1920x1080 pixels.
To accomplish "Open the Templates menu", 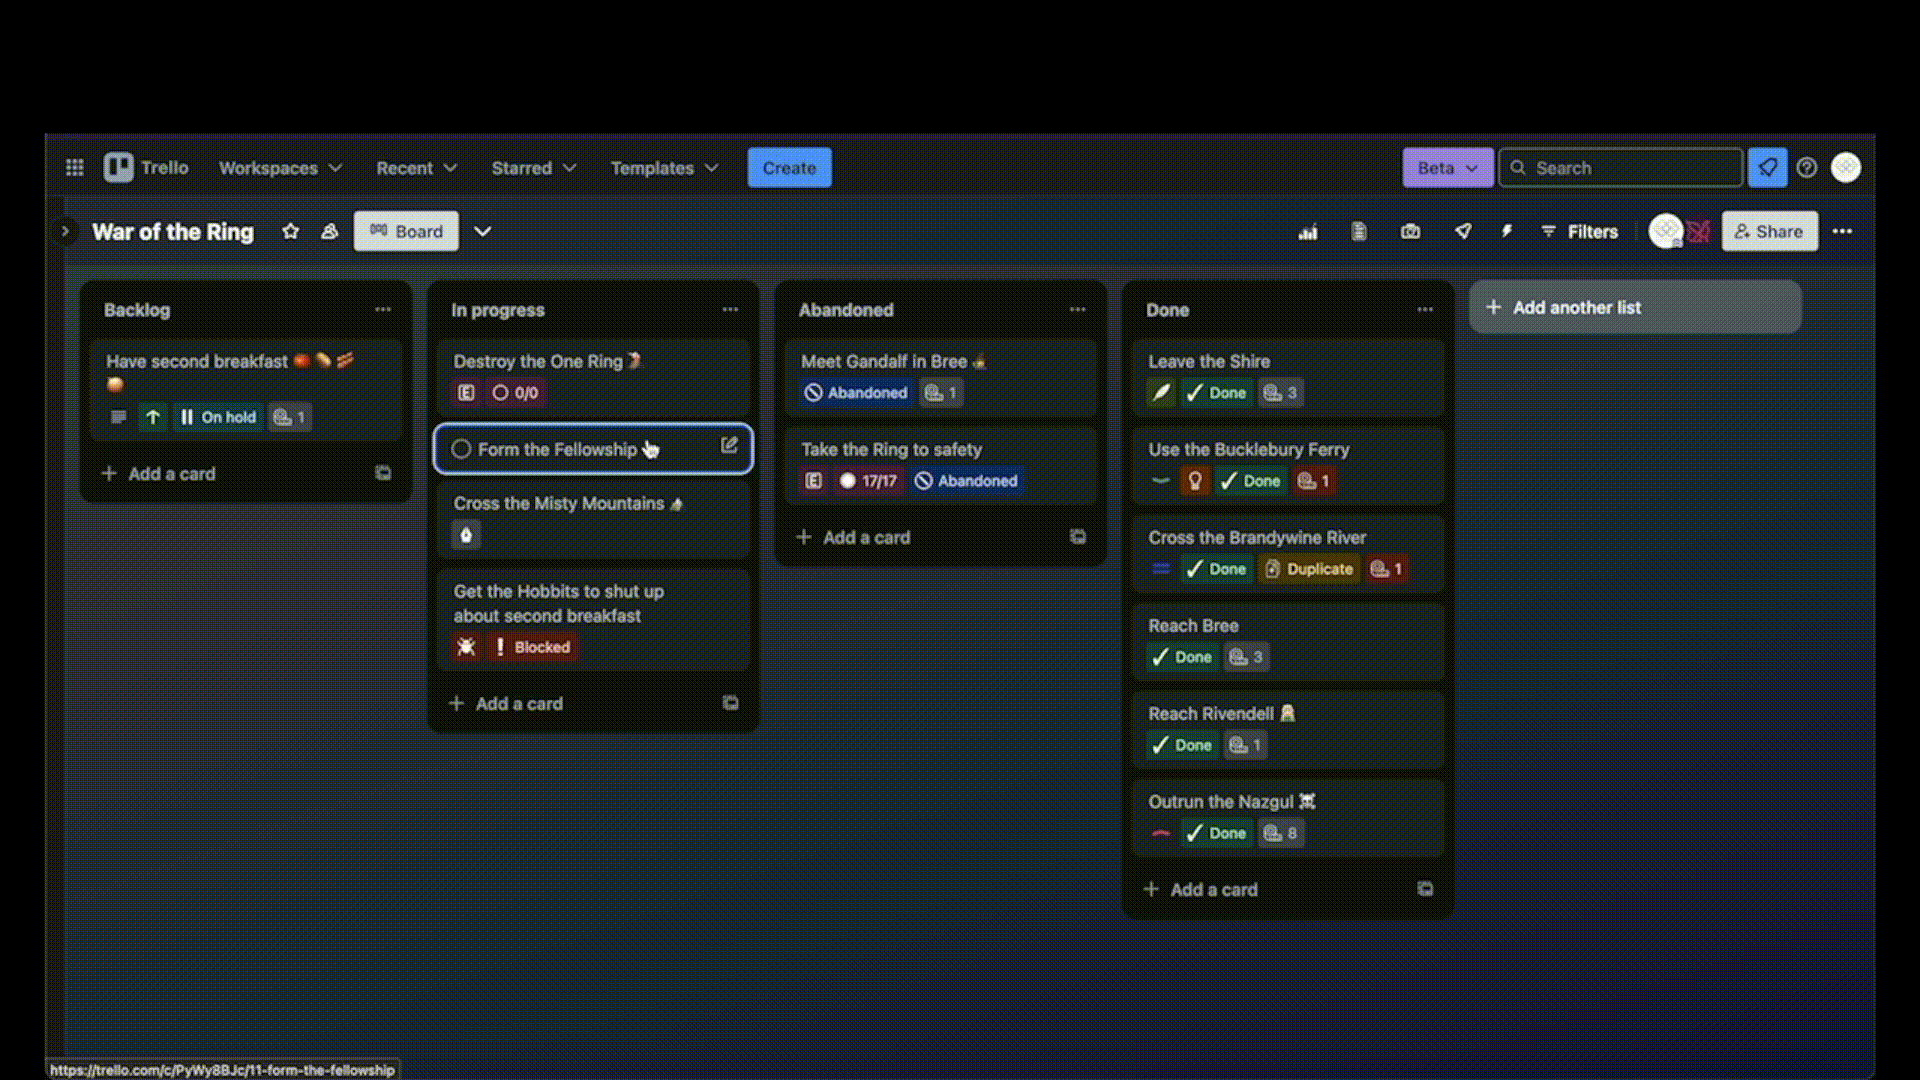I will (x=664, y=168).
